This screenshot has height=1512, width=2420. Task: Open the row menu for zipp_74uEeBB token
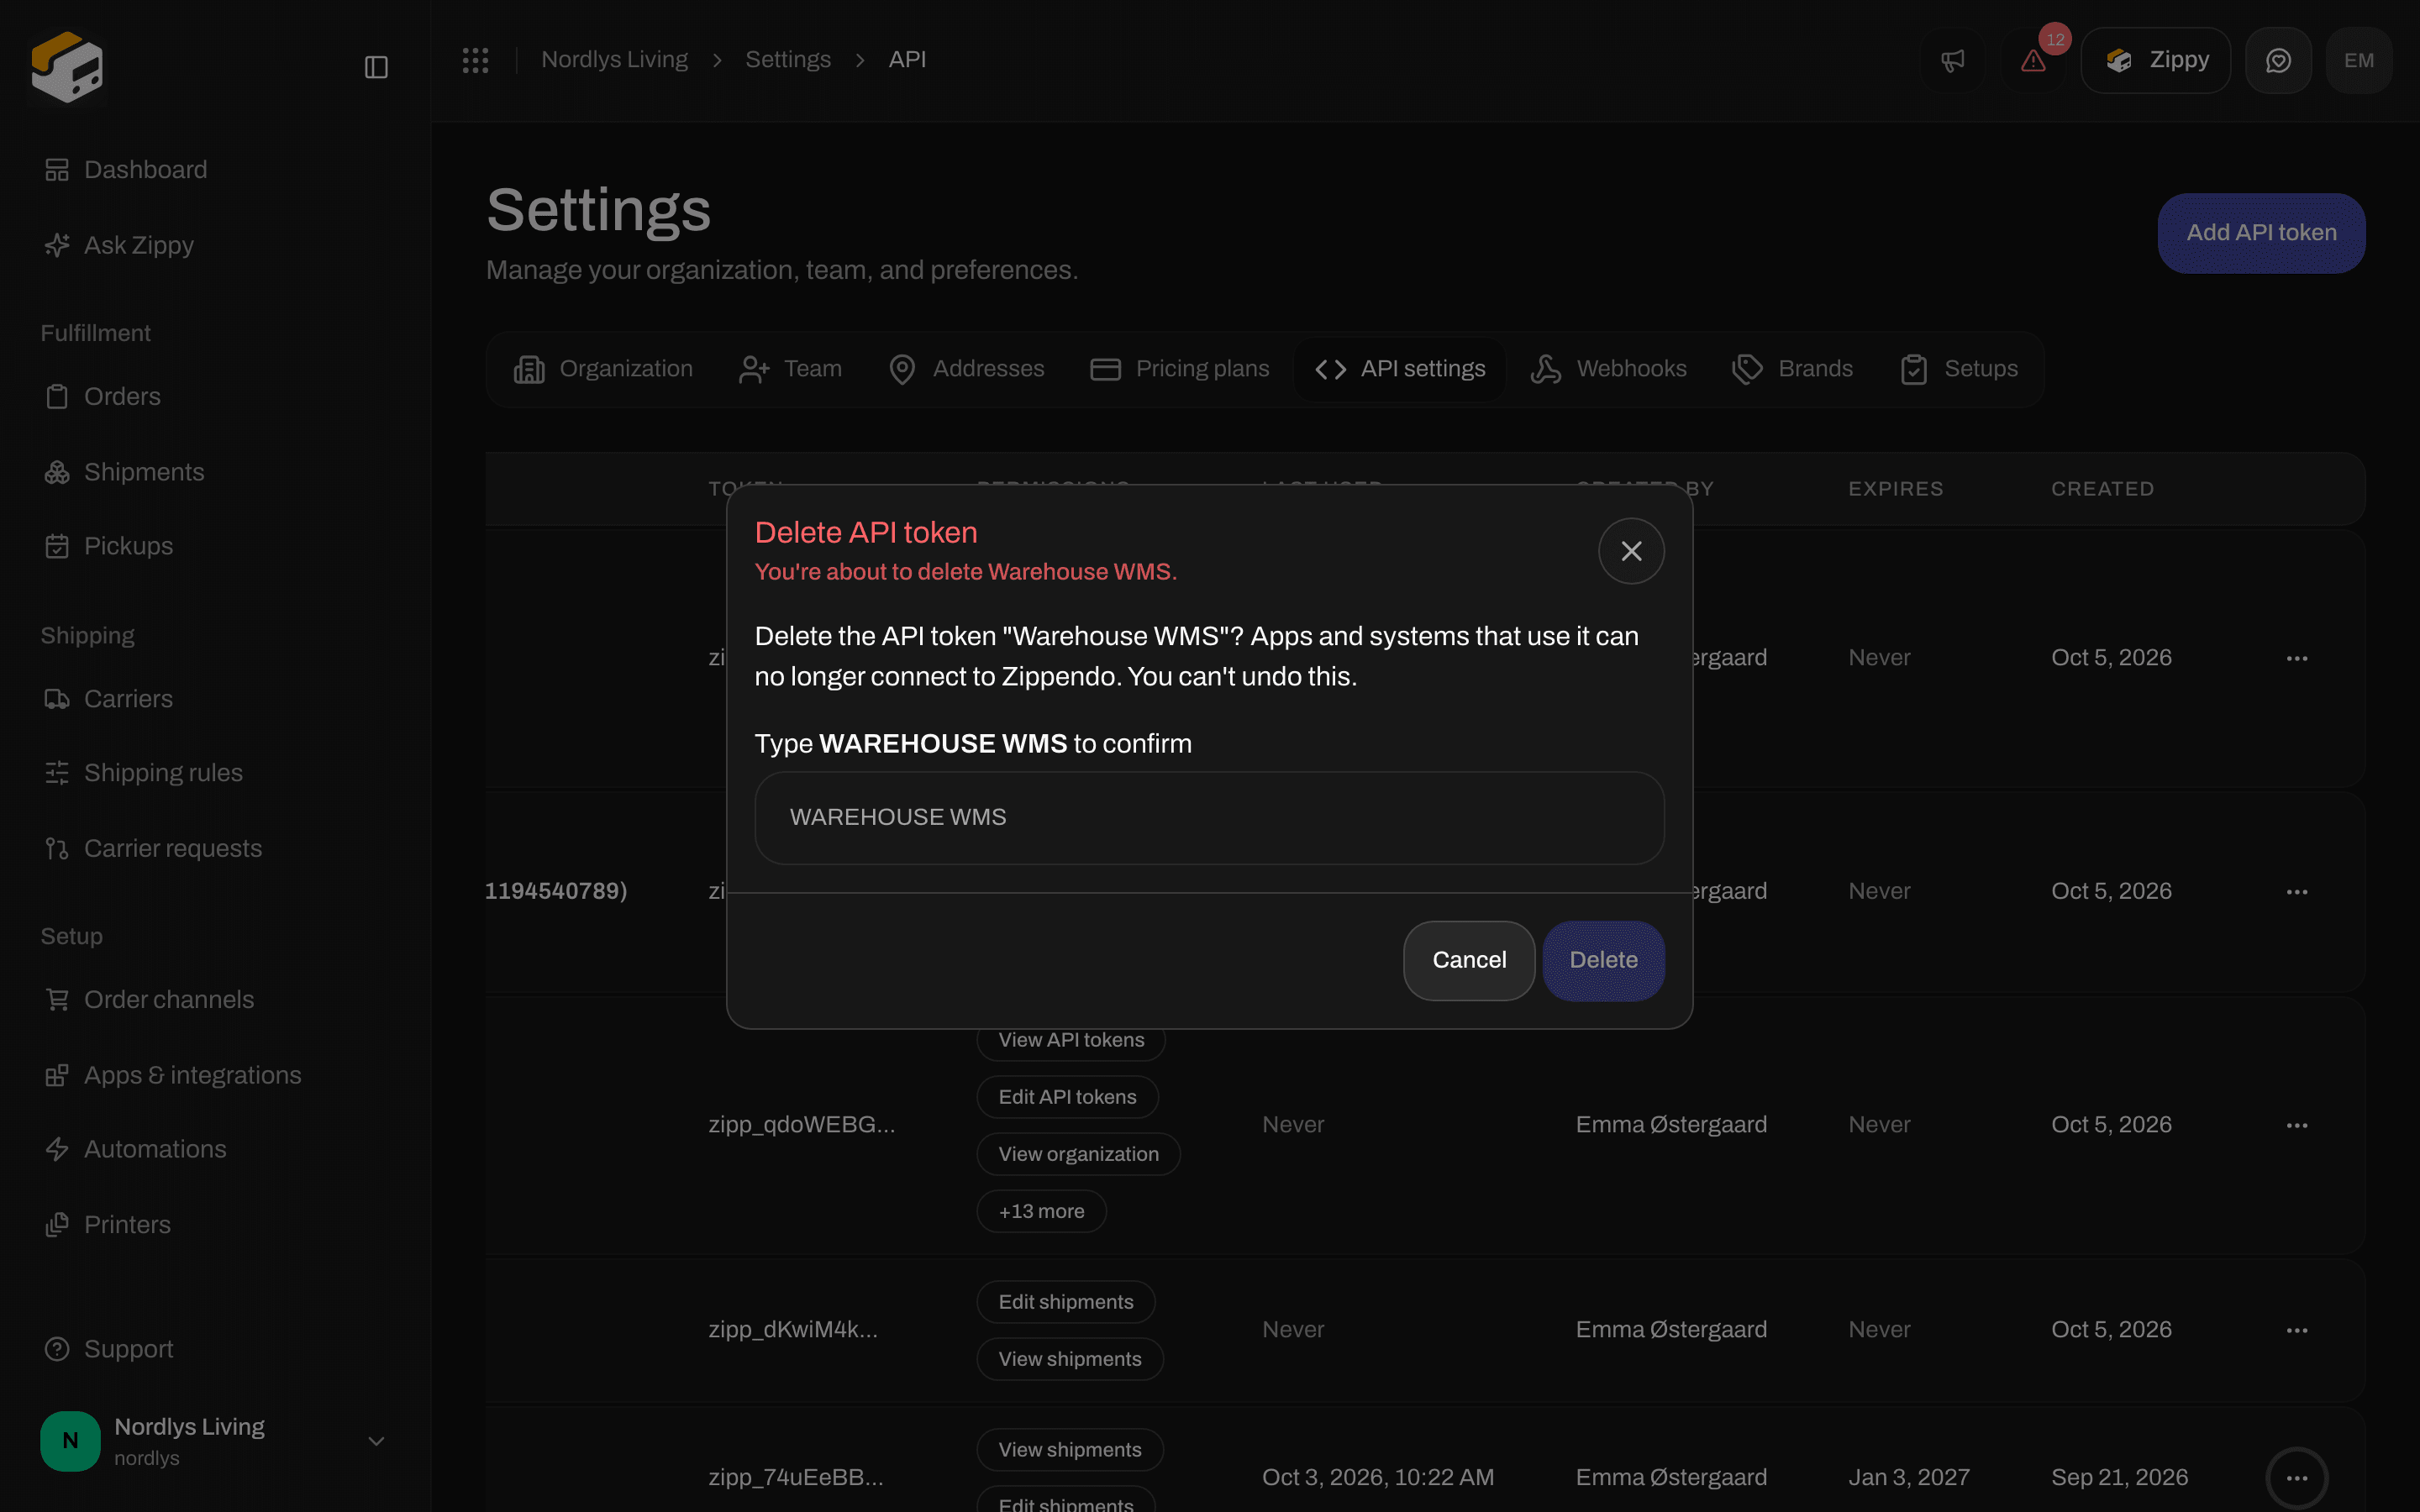tap(2297, 1478)
